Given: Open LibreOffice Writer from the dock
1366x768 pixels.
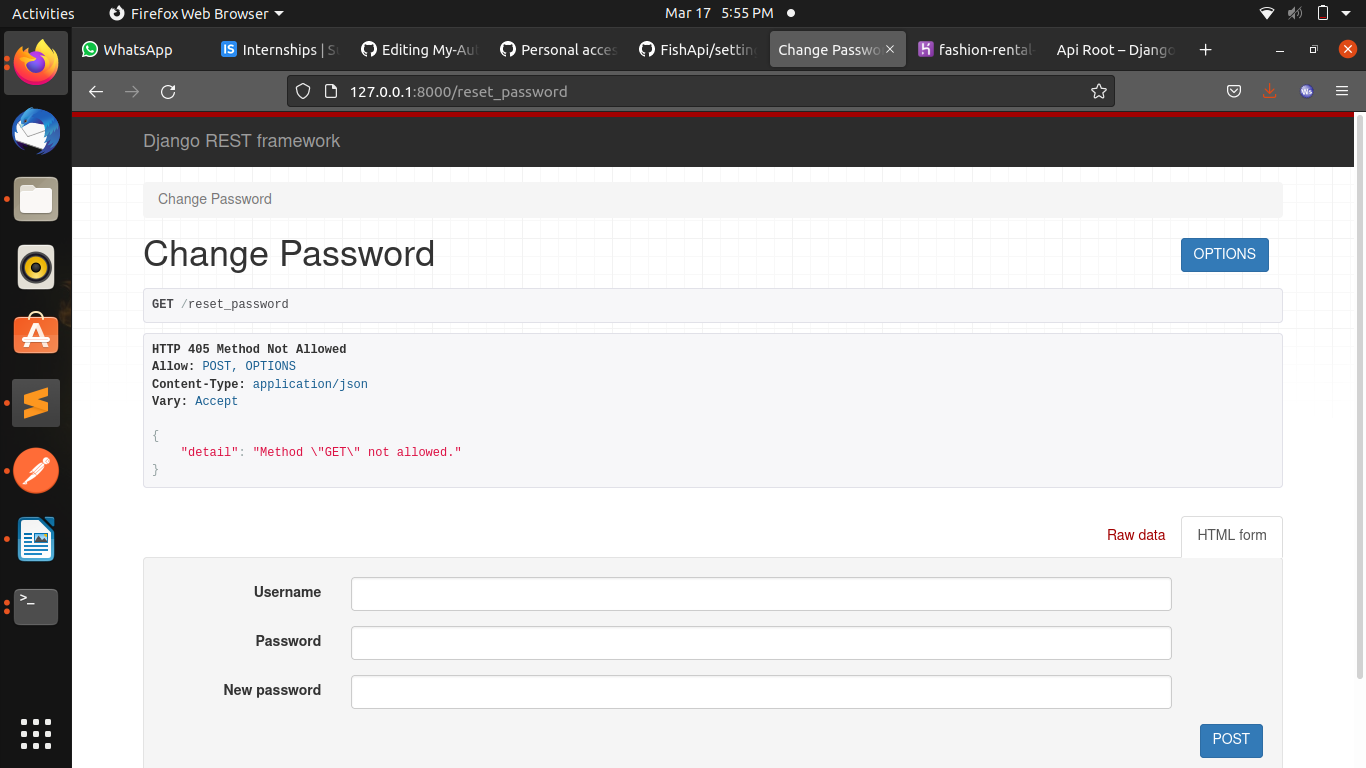Looking at the screenshot, I should click(35, 539).
